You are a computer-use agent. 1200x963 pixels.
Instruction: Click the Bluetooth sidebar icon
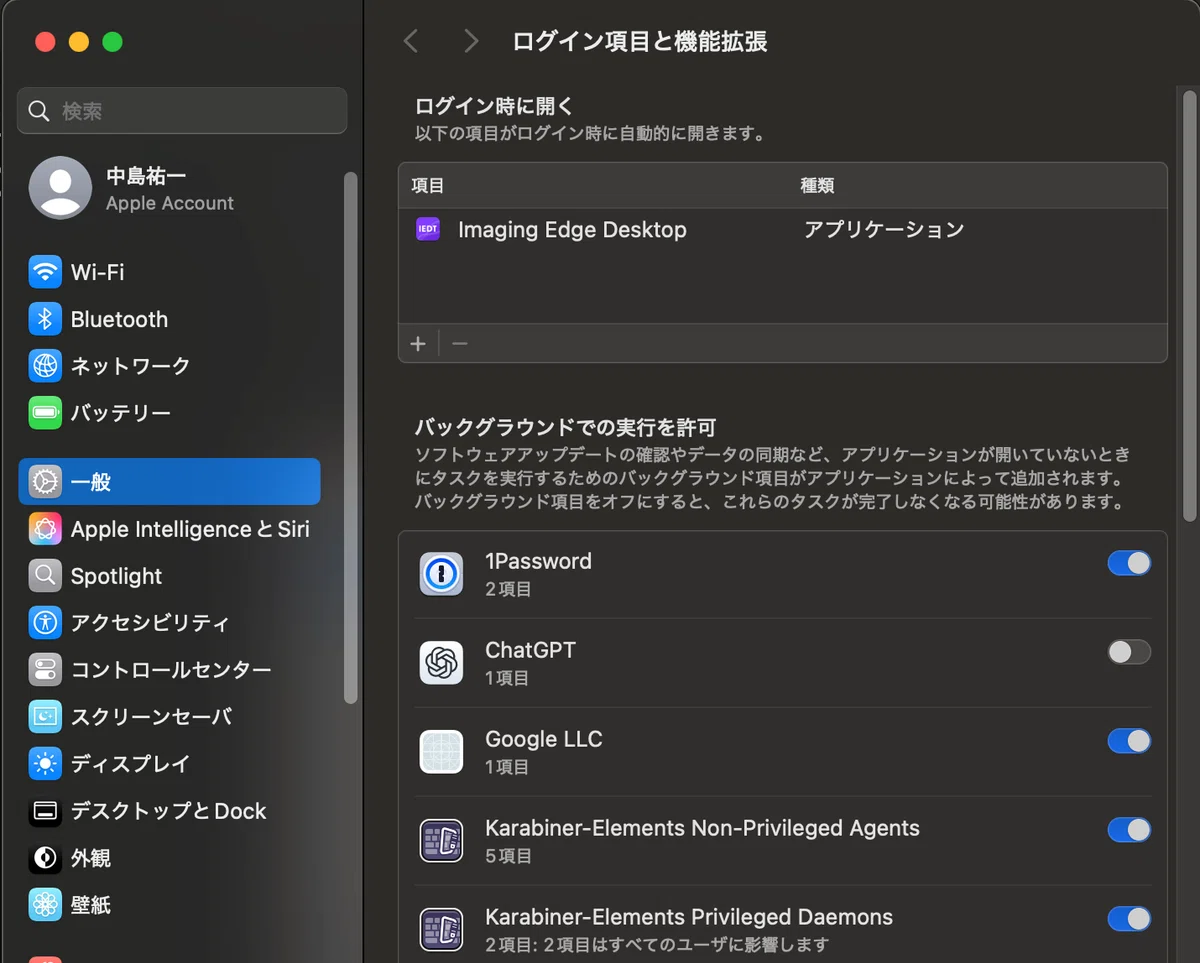pyautogui.click(x=45, y=319)
